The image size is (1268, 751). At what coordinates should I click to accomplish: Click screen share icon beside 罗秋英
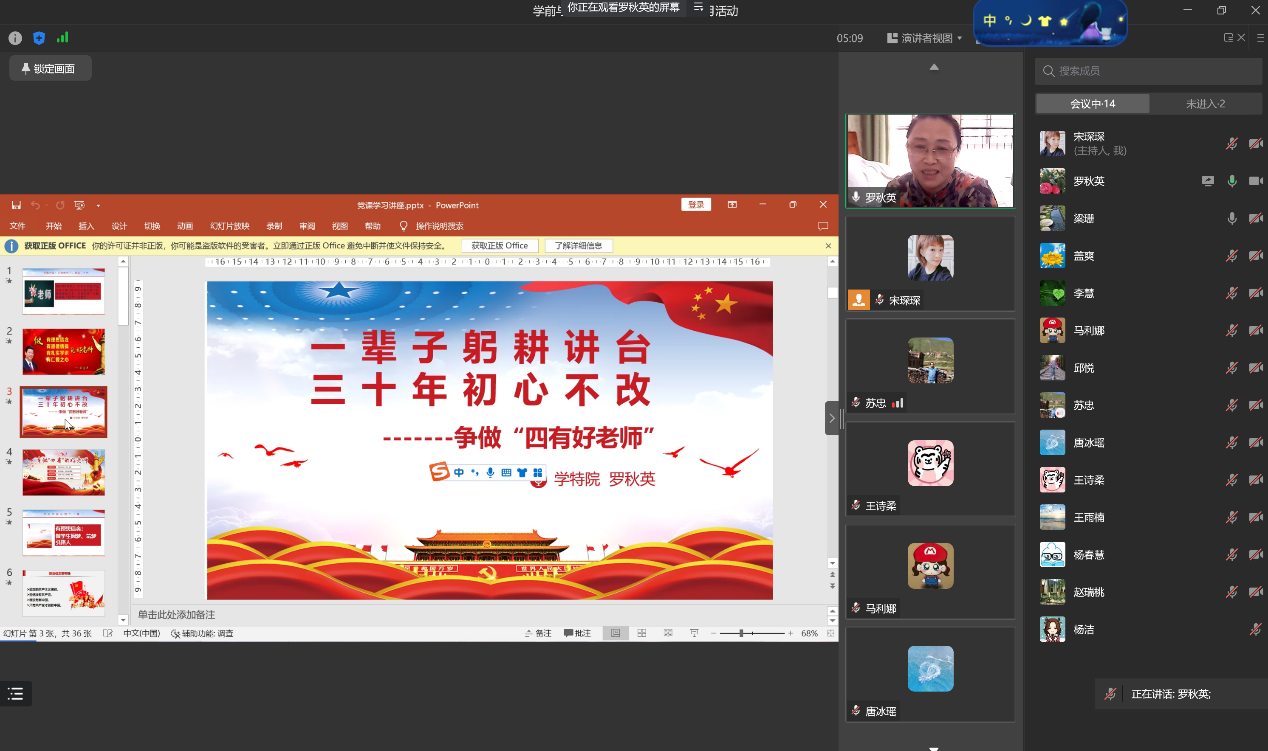coord(1208,181)
